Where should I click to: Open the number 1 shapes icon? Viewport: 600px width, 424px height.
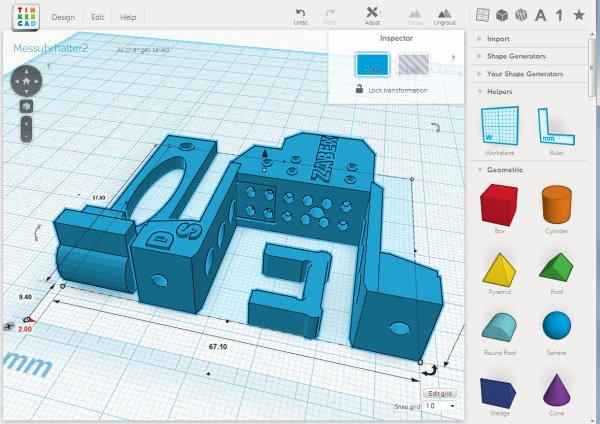click(559, 15)
